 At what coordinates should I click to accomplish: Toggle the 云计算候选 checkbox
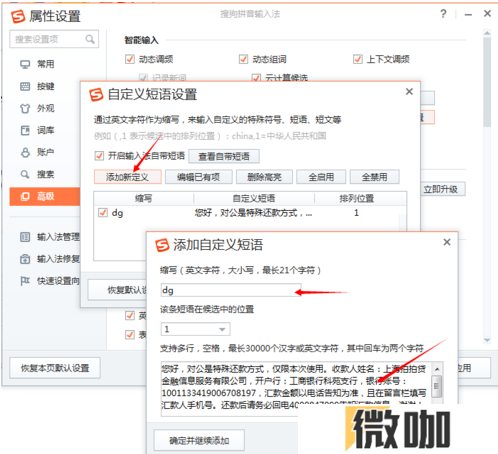point(256,78)
